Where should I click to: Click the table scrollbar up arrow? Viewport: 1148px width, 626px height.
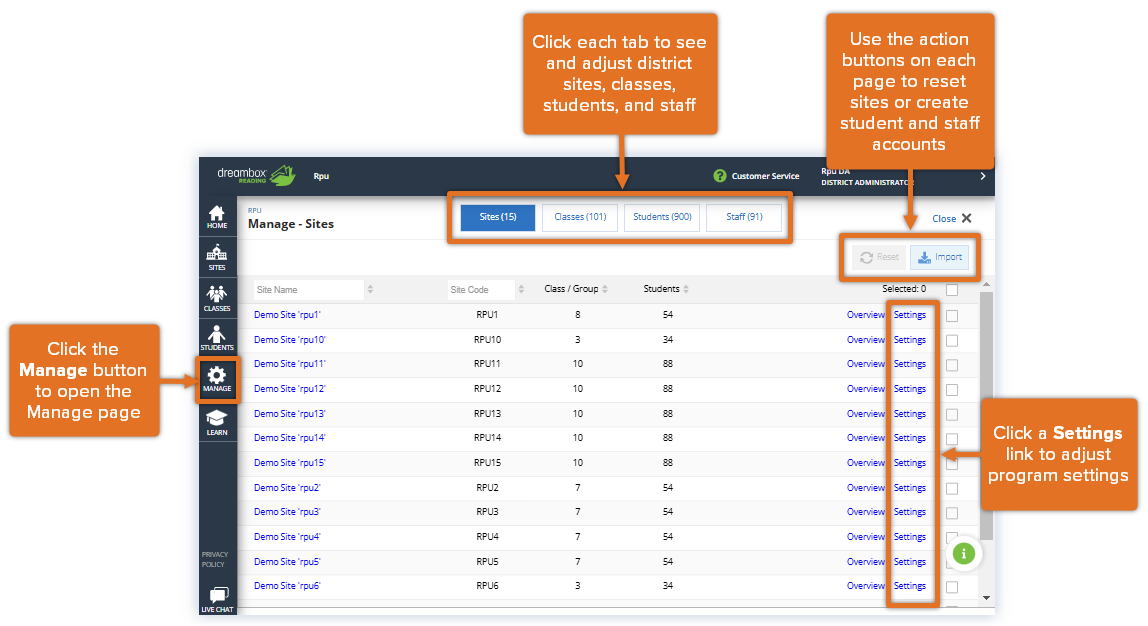point(986,284)
